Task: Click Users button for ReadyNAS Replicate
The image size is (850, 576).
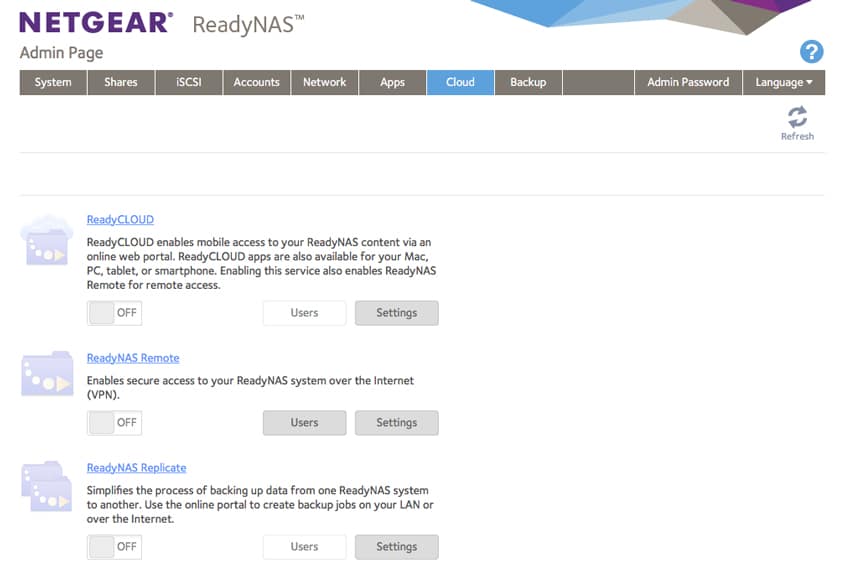Action: pos(304,547)
